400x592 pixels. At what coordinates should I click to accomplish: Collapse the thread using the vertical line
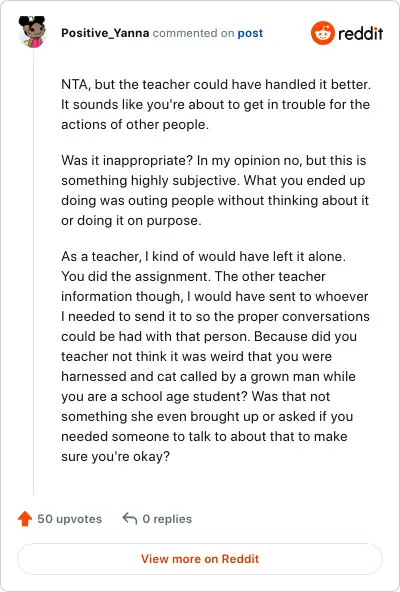tap(33, 272)
